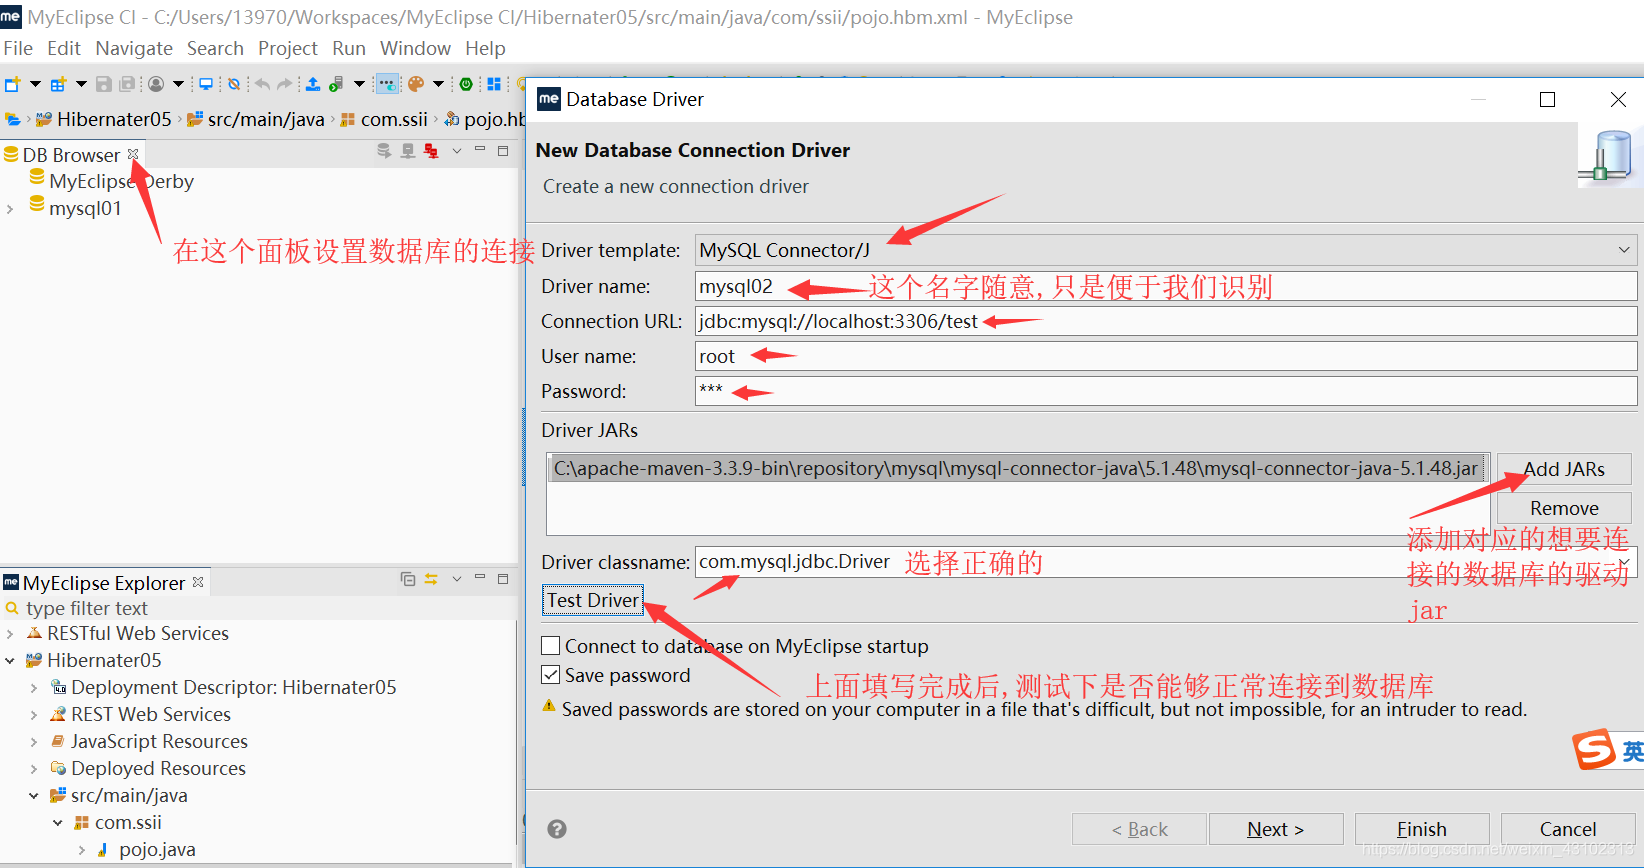1644x868 pixels.
Task: Click the red disconnect all connections icon
Action: pos(431,151)
